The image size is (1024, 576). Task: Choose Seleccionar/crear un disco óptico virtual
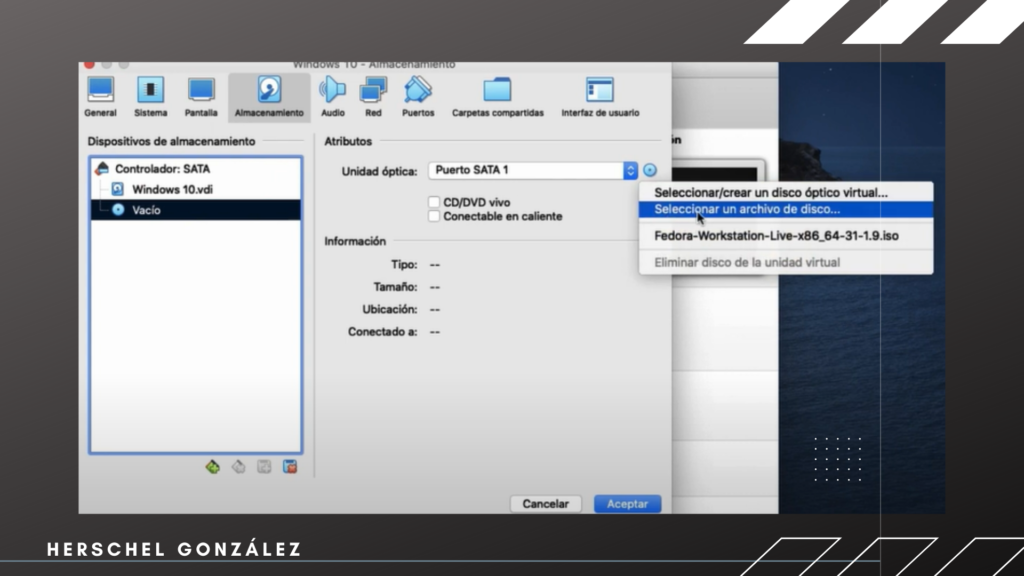[x=786, y=193]
